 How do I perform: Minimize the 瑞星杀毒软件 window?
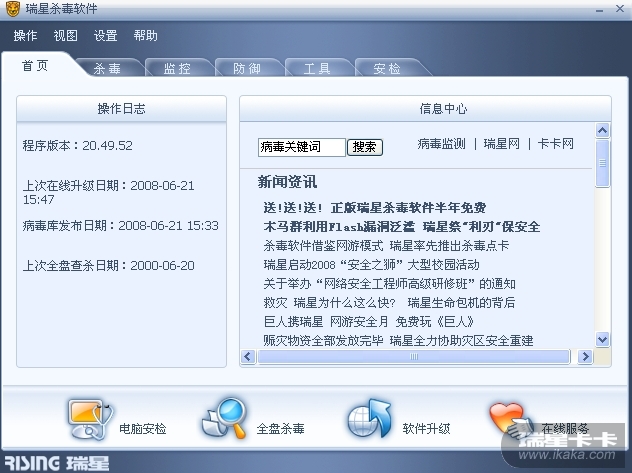(x=599, y=10)
